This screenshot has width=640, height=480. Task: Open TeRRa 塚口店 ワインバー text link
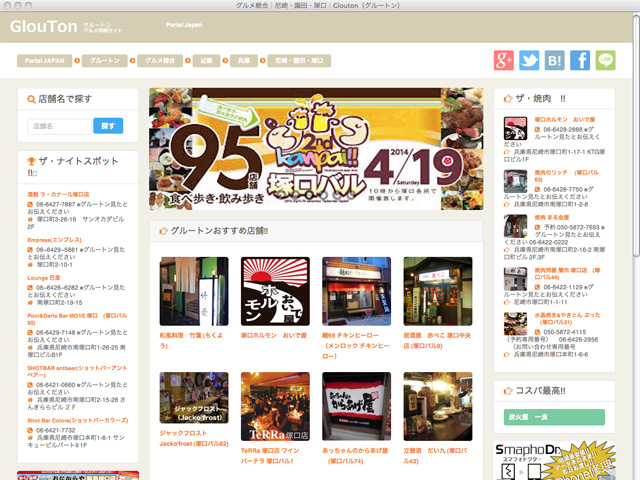(x=270, y=456)
